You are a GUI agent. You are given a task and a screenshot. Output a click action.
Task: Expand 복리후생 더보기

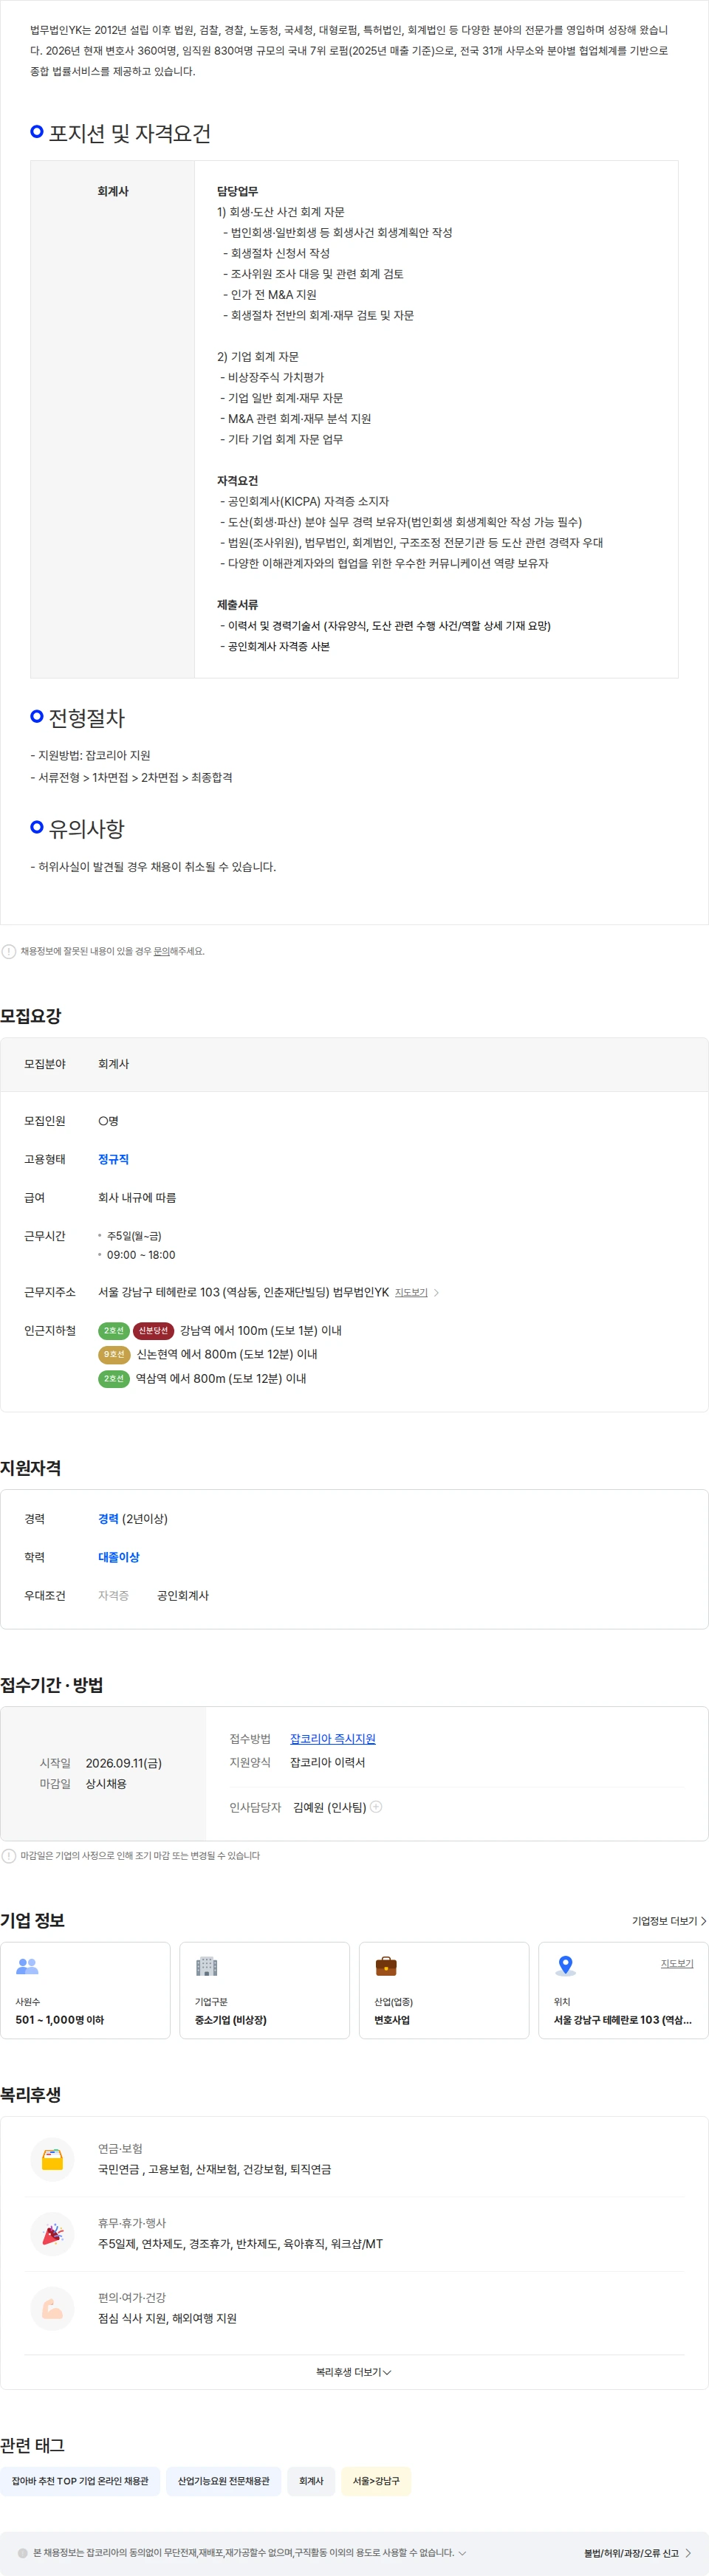tap(354, 2372)
